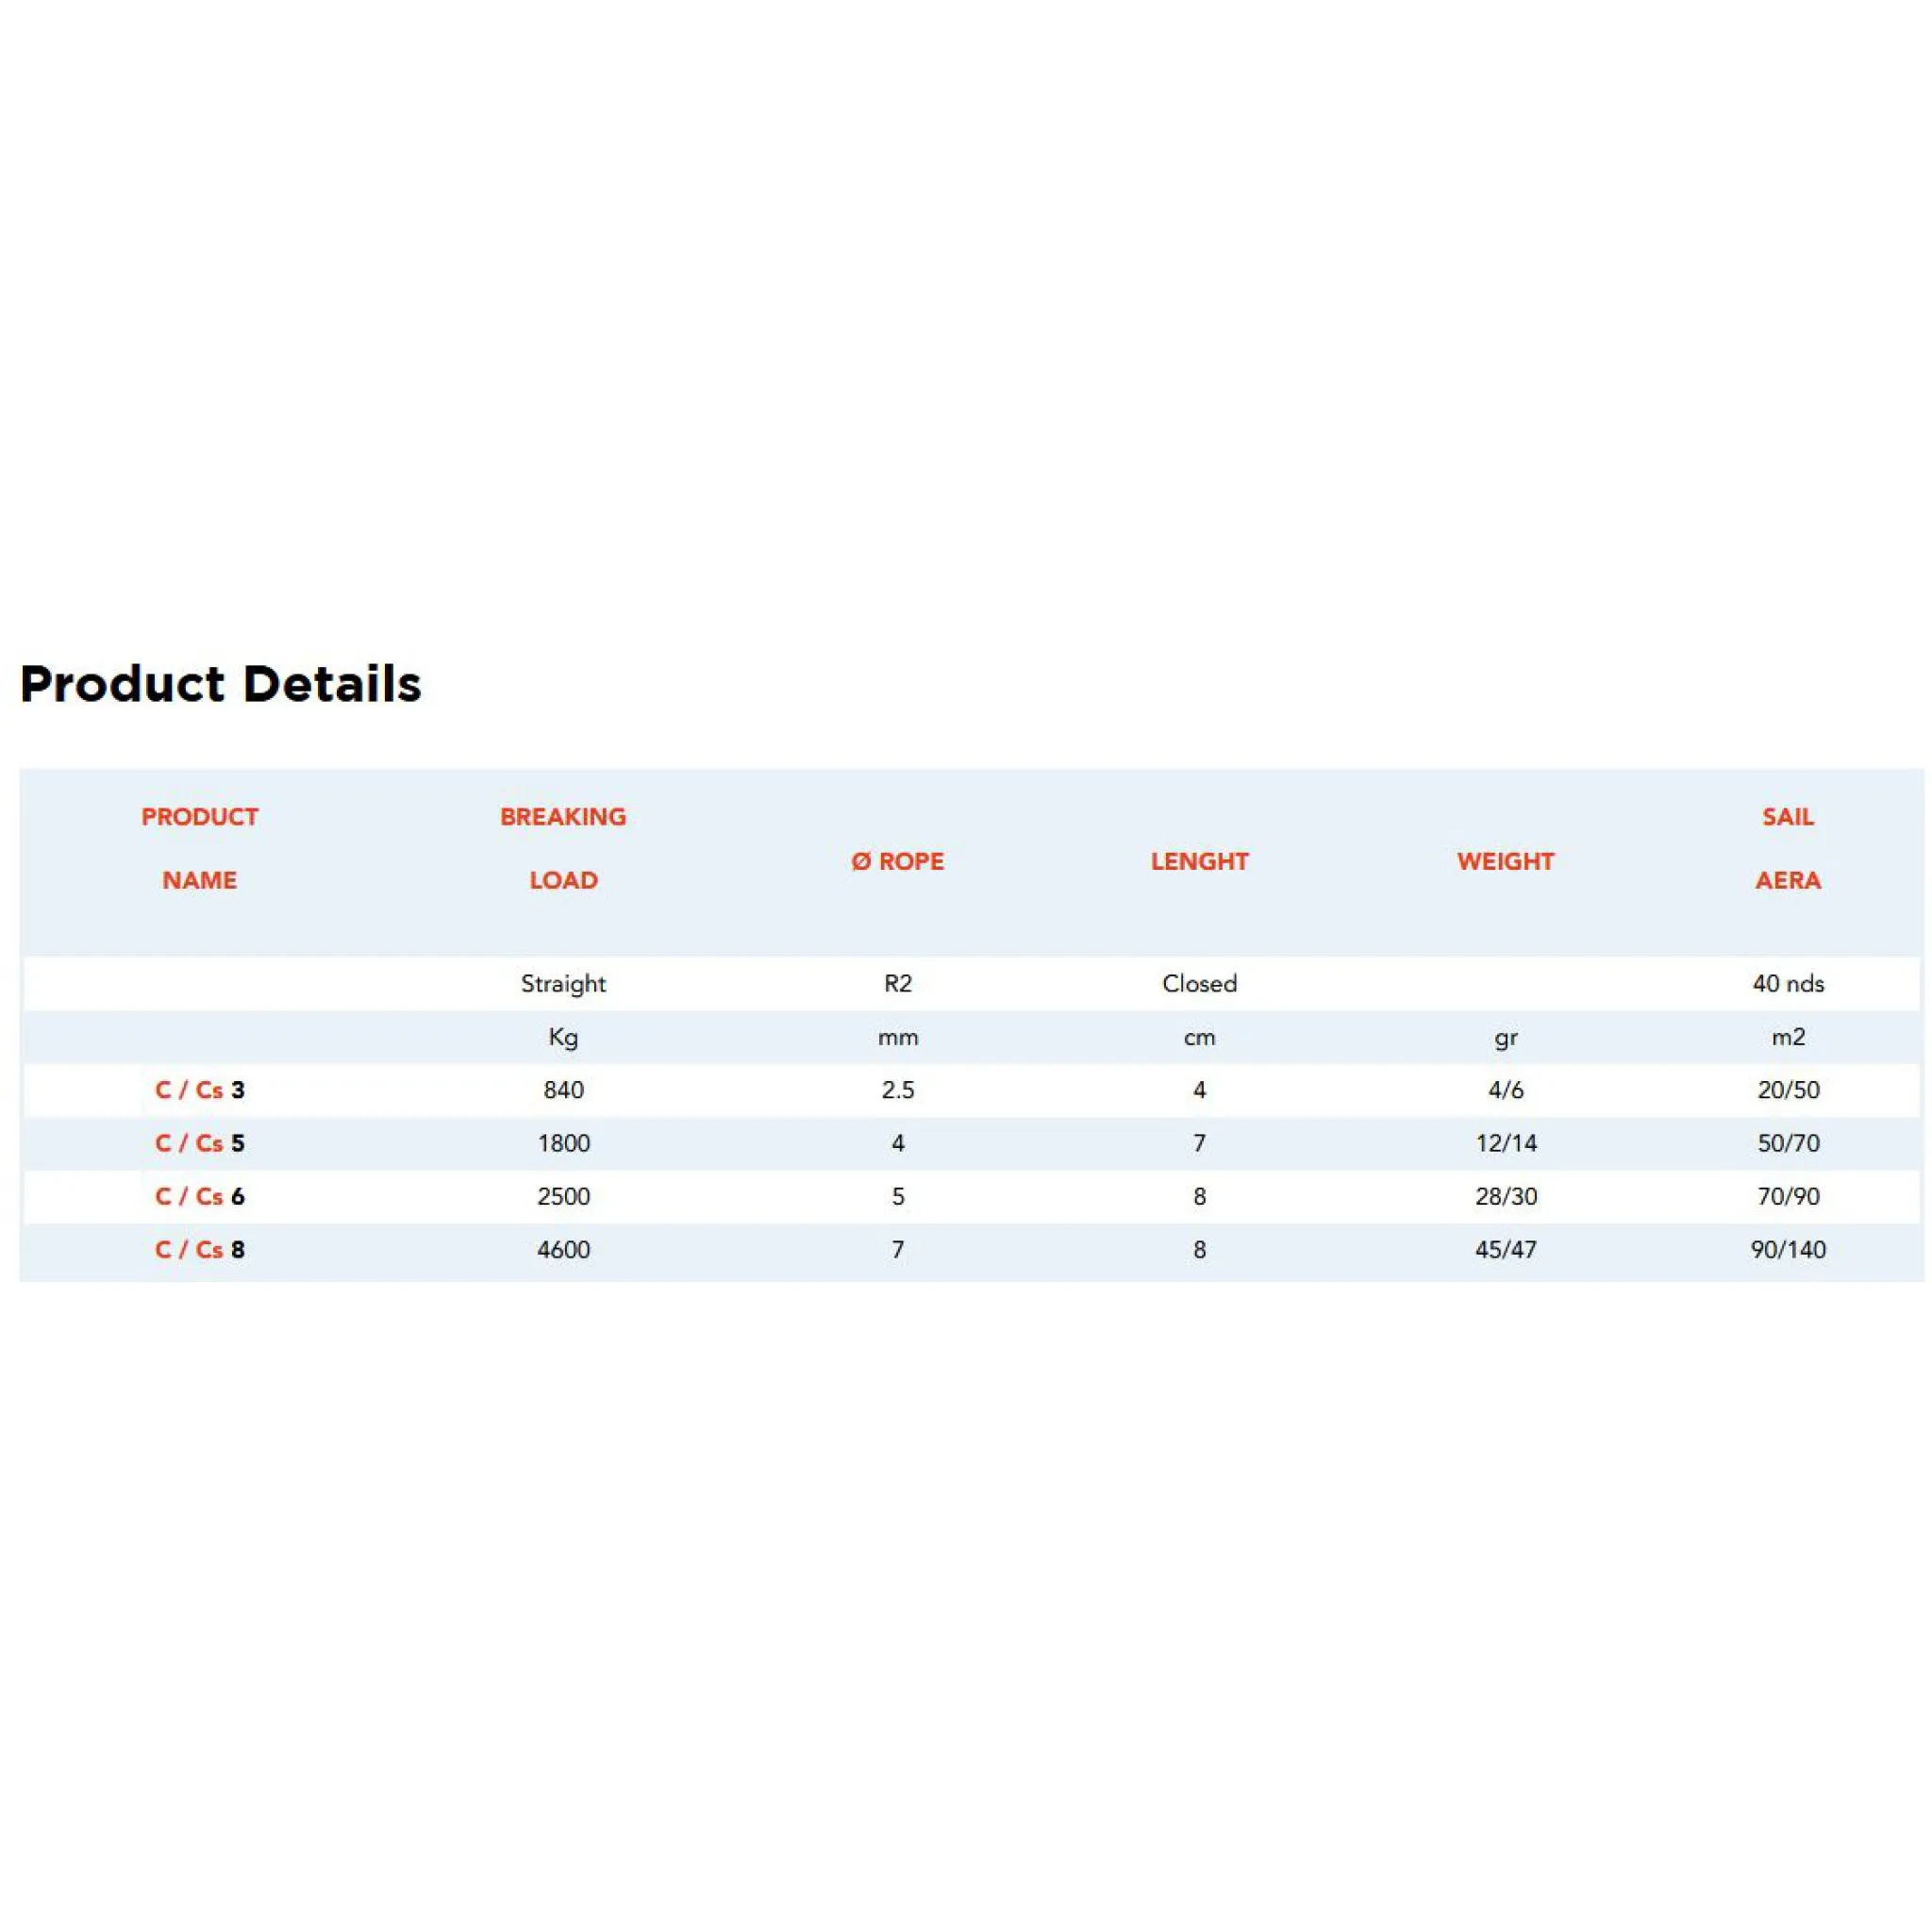Click the Ø ROPE column header

897,861
